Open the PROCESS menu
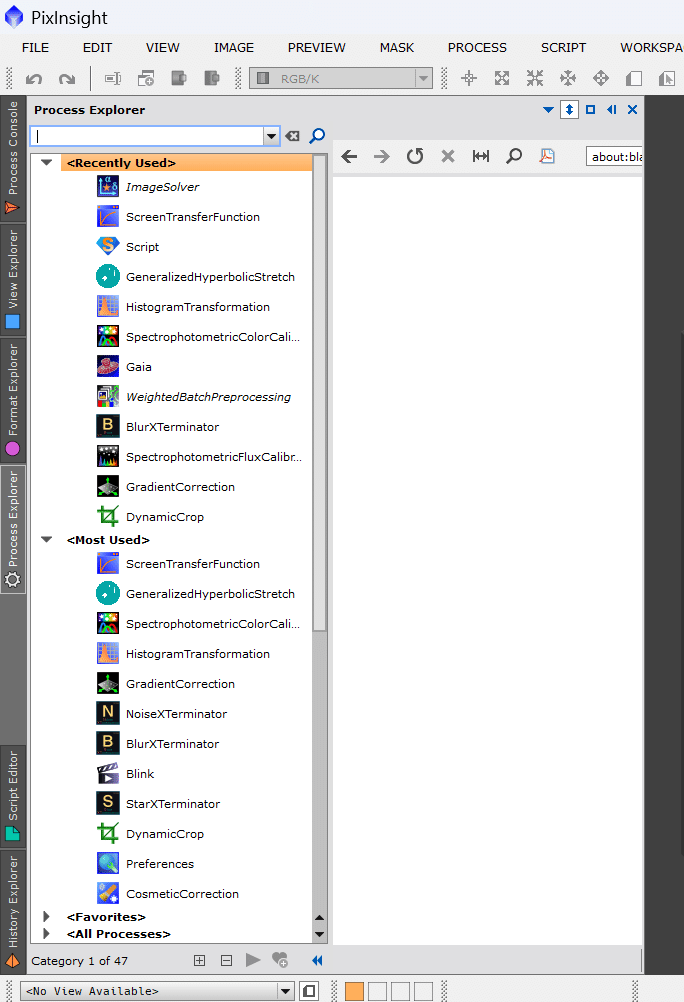Image resolution: width=684 pixels, height=1002 pixels. tap(477, 48)
